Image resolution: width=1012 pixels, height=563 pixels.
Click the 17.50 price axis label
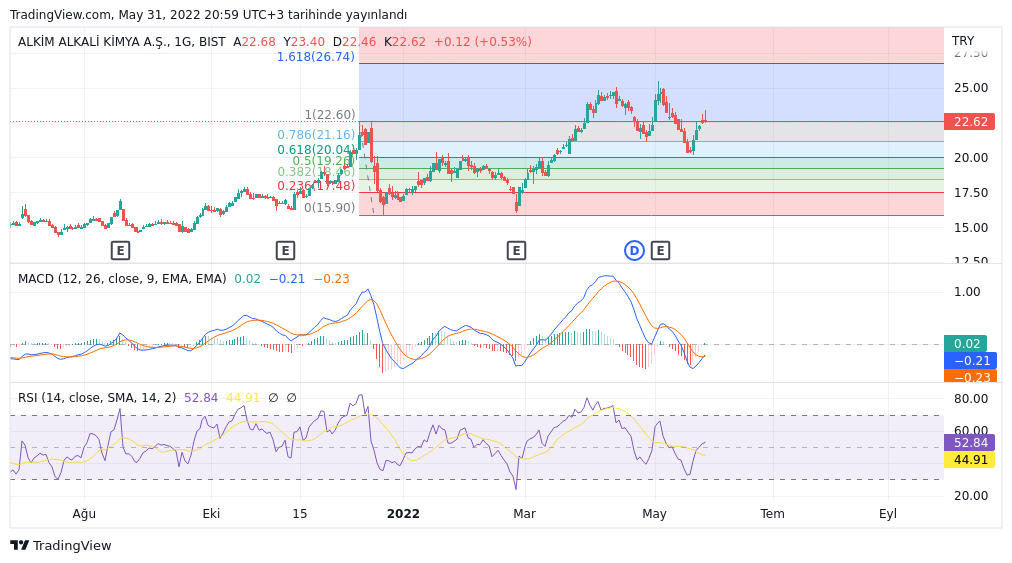(971, 192)
